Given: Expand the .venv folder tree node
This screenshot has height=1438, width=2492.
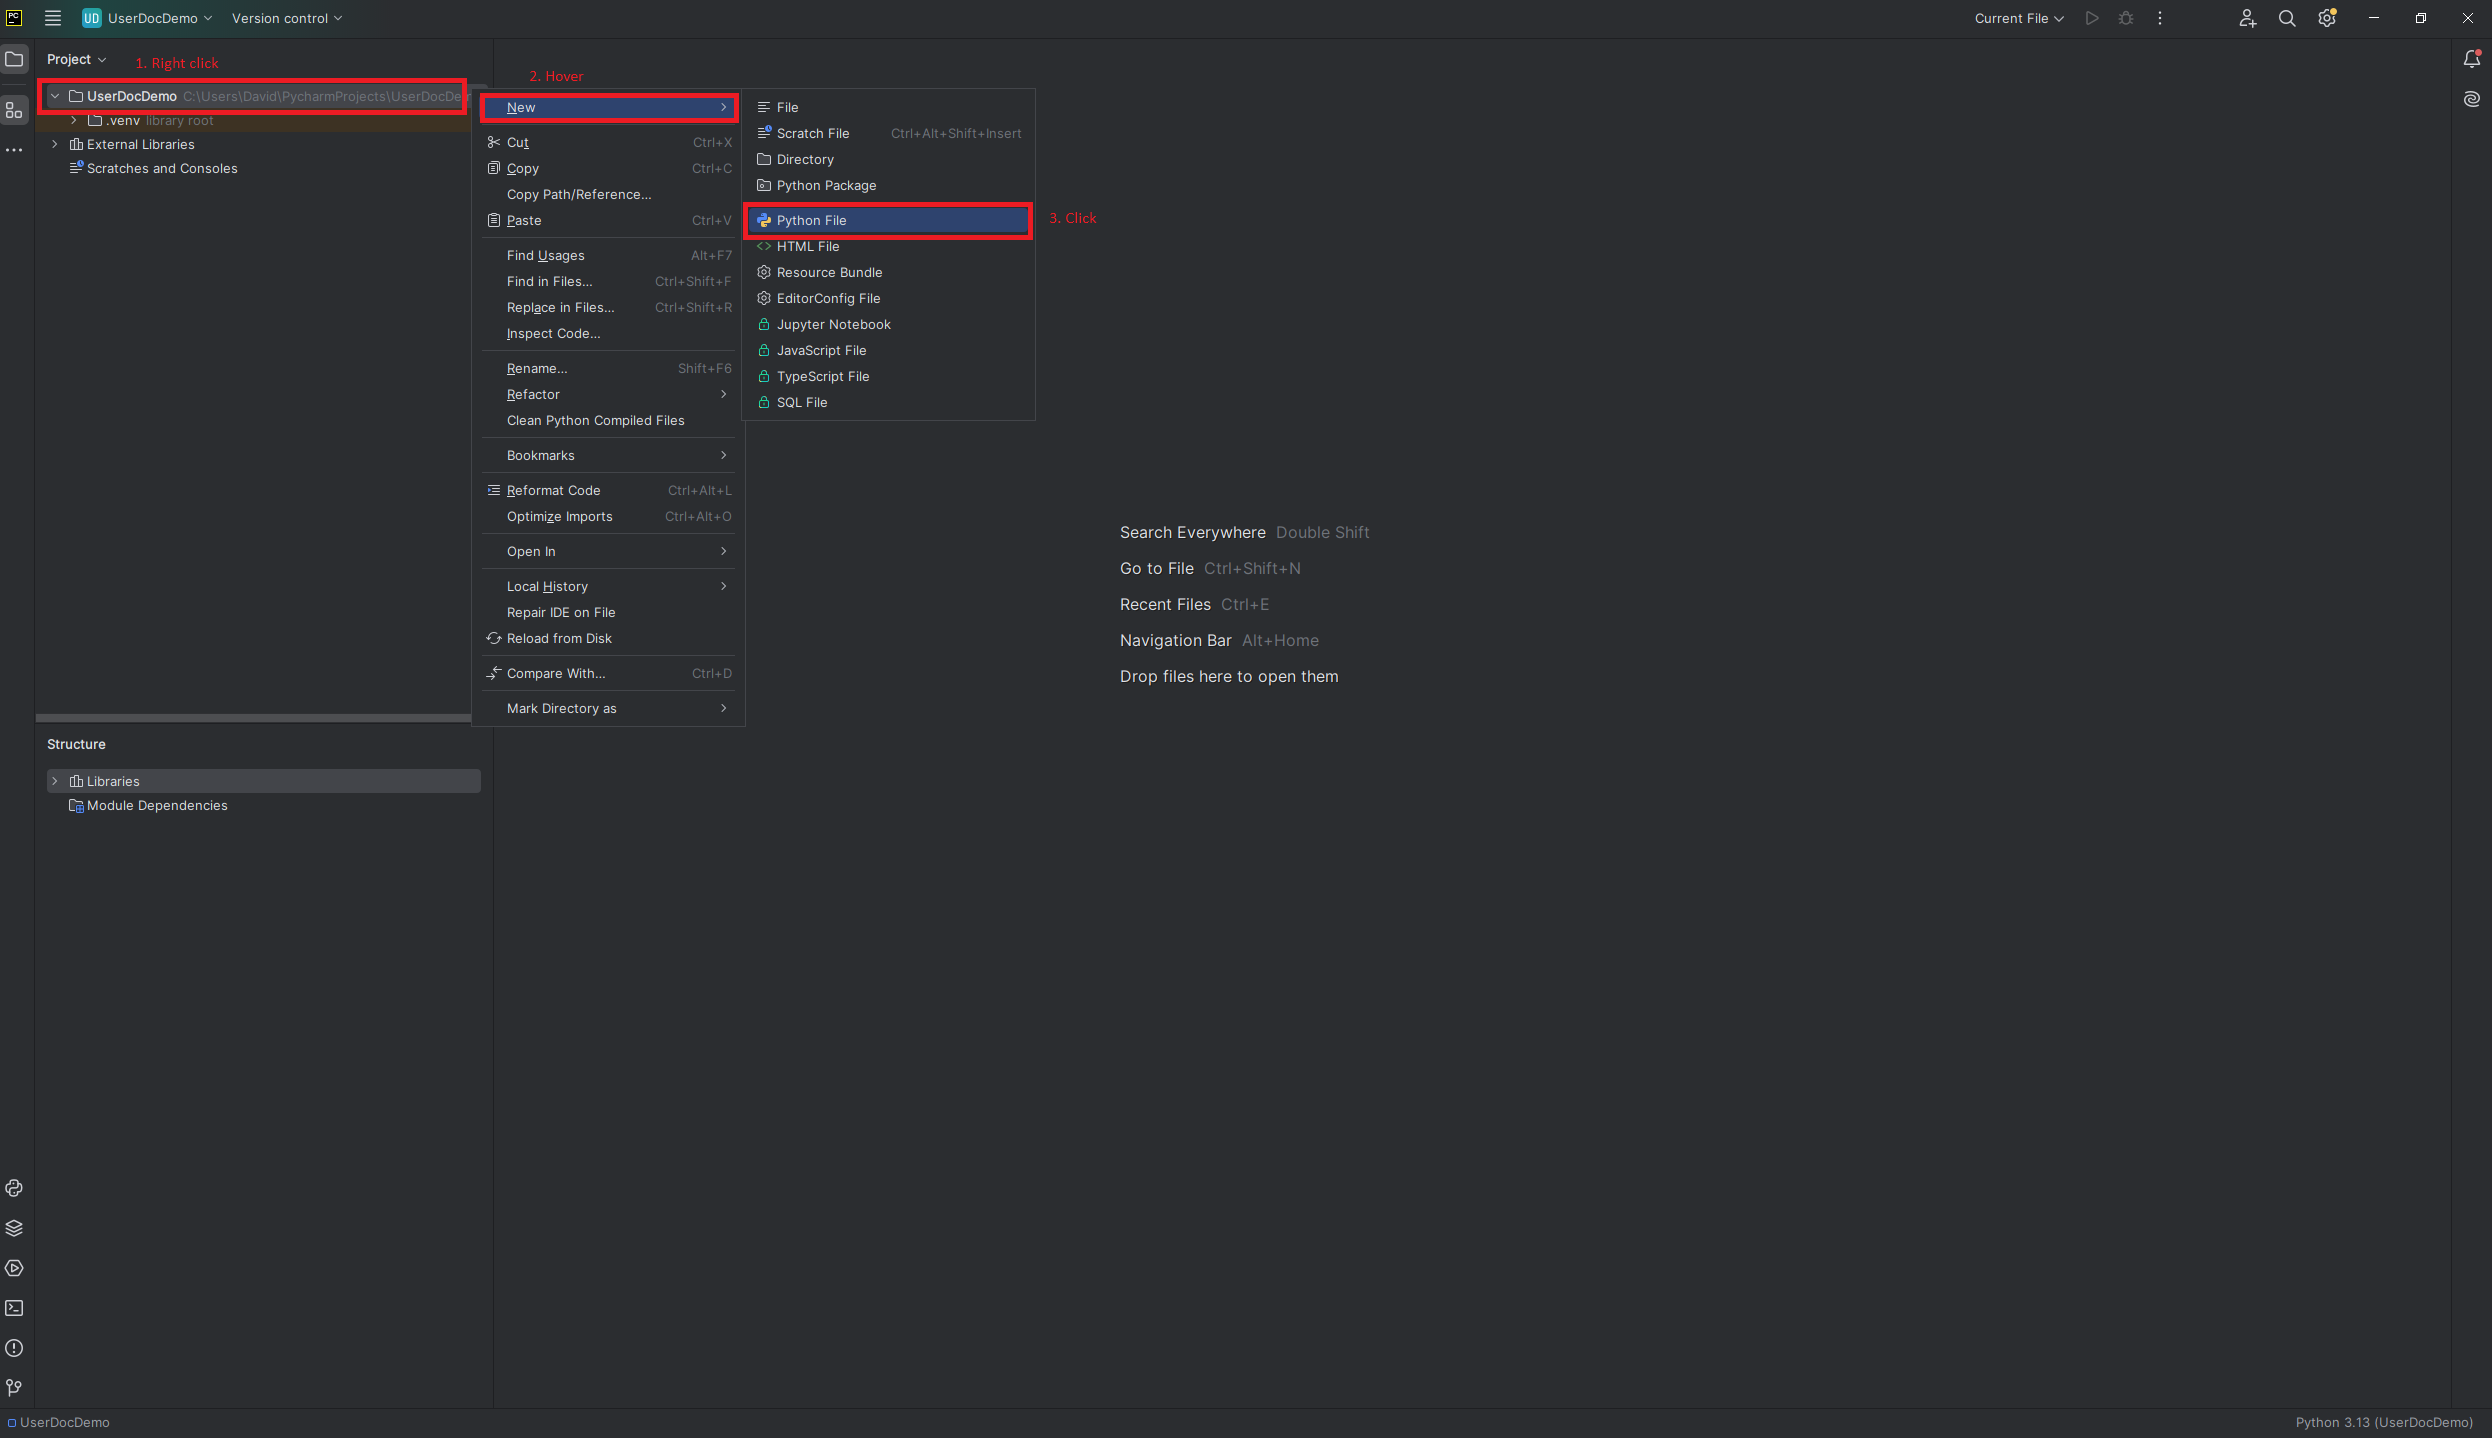Looking at the screenshot, I should coord(74,120).
